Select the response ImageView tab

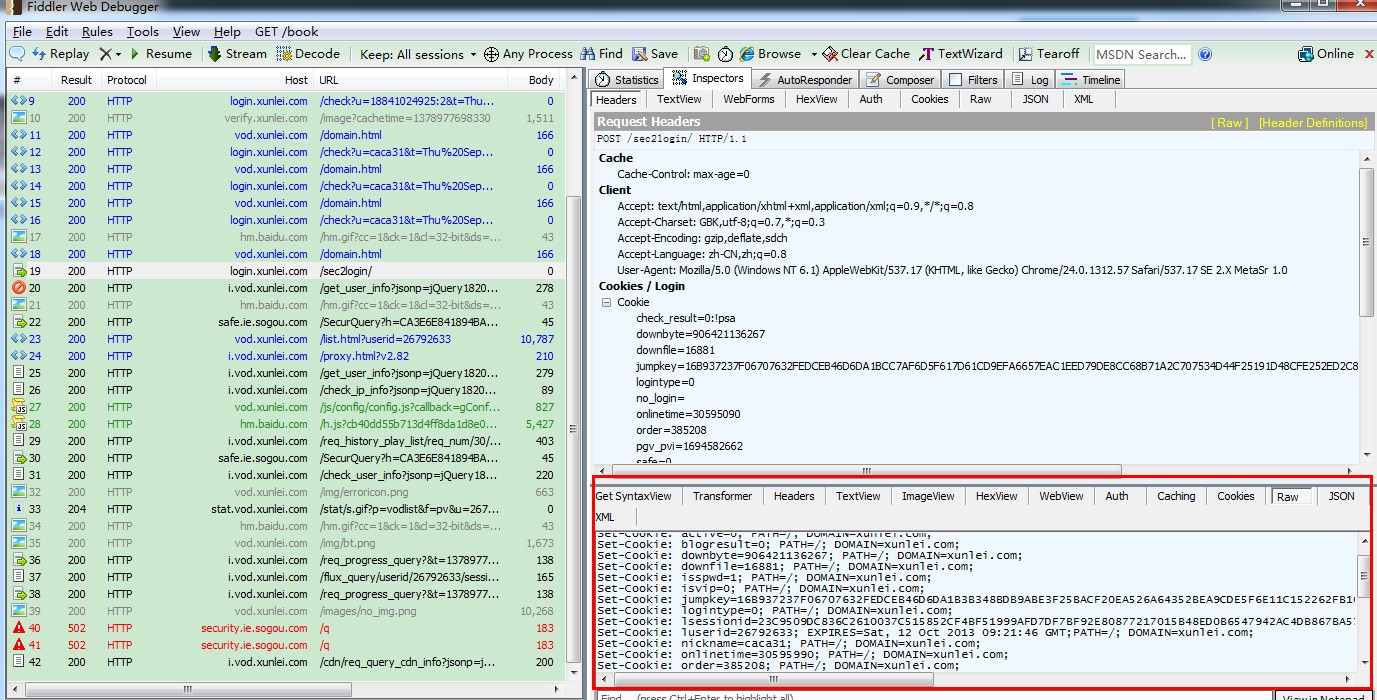tap(928, 496)
